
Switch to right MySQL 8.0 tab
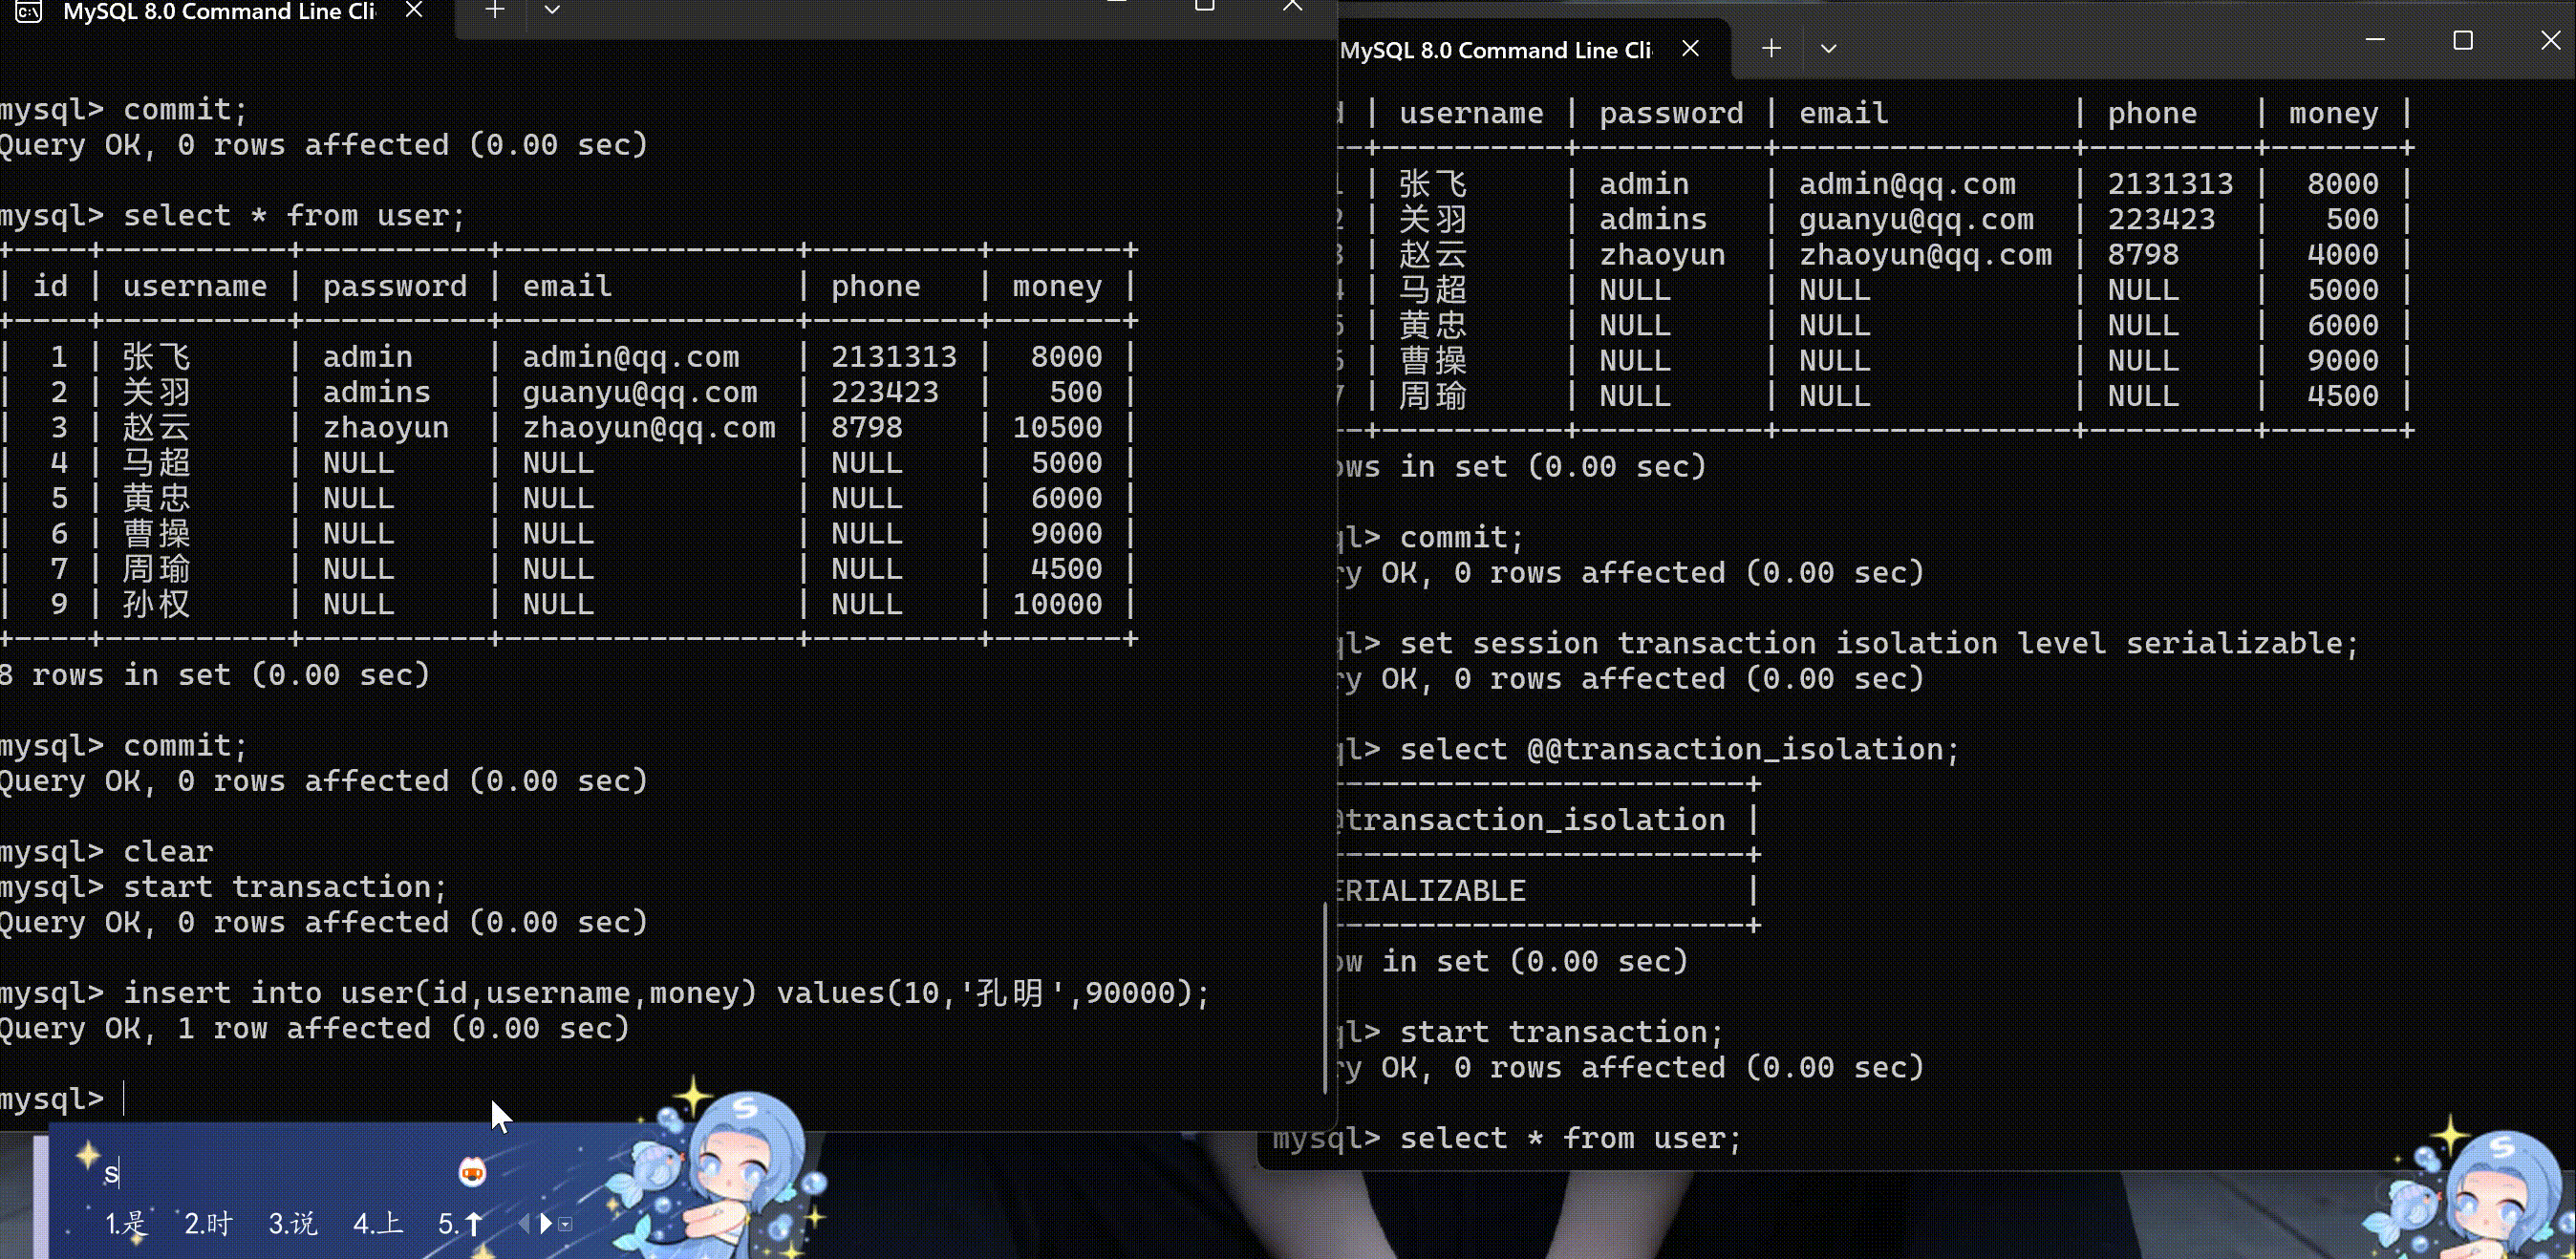pyautogui.click(x=1495, y=50)
